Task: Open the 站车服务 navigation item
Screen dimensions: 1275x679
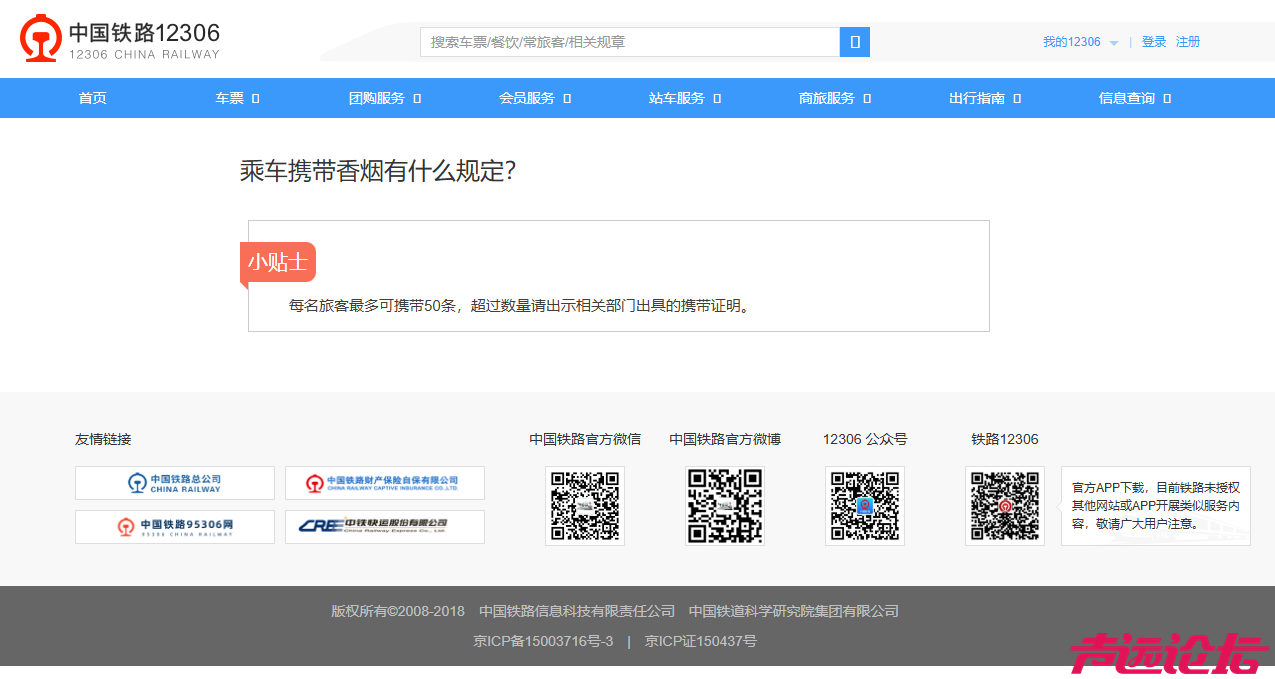Action: click(x=684, y=98)
